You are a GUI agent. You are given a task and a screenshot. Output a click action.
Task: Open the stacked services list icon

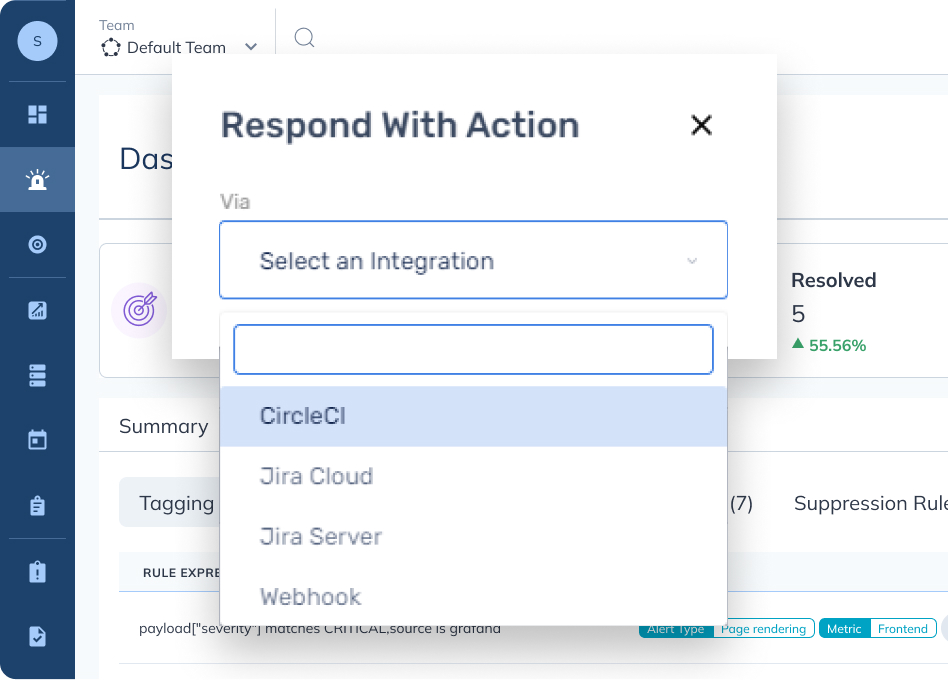tap(37, 375)
